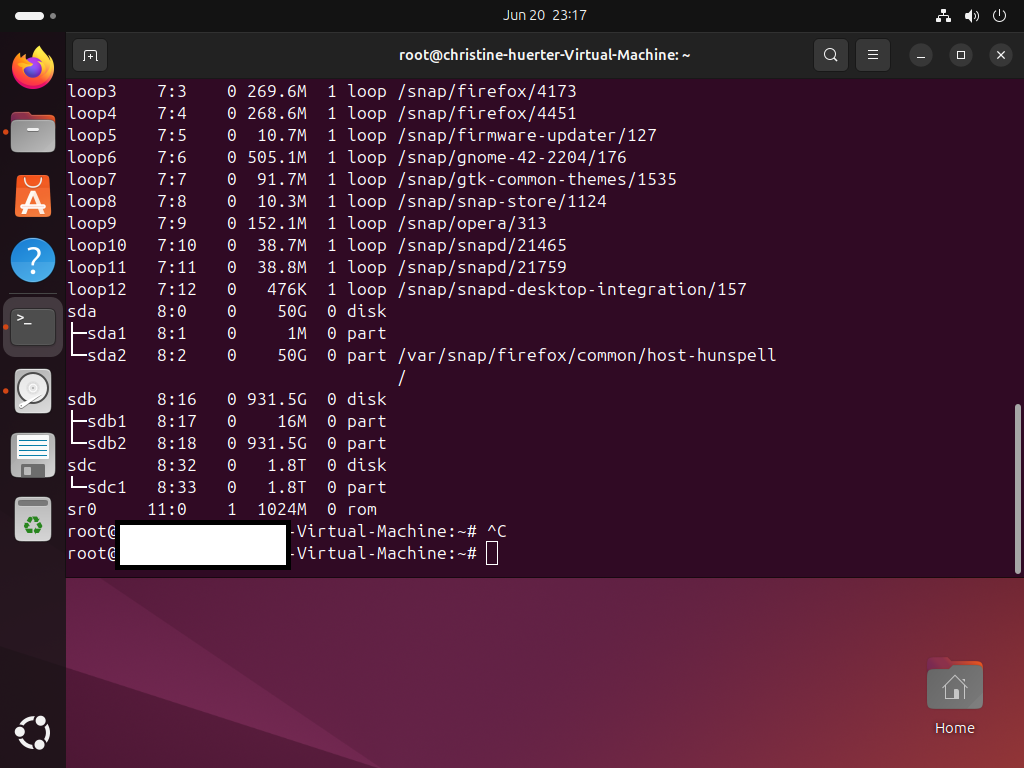This screenshot has height=768, width=1024.
Task: Click the device name sr0
Action: pos(82,509)
